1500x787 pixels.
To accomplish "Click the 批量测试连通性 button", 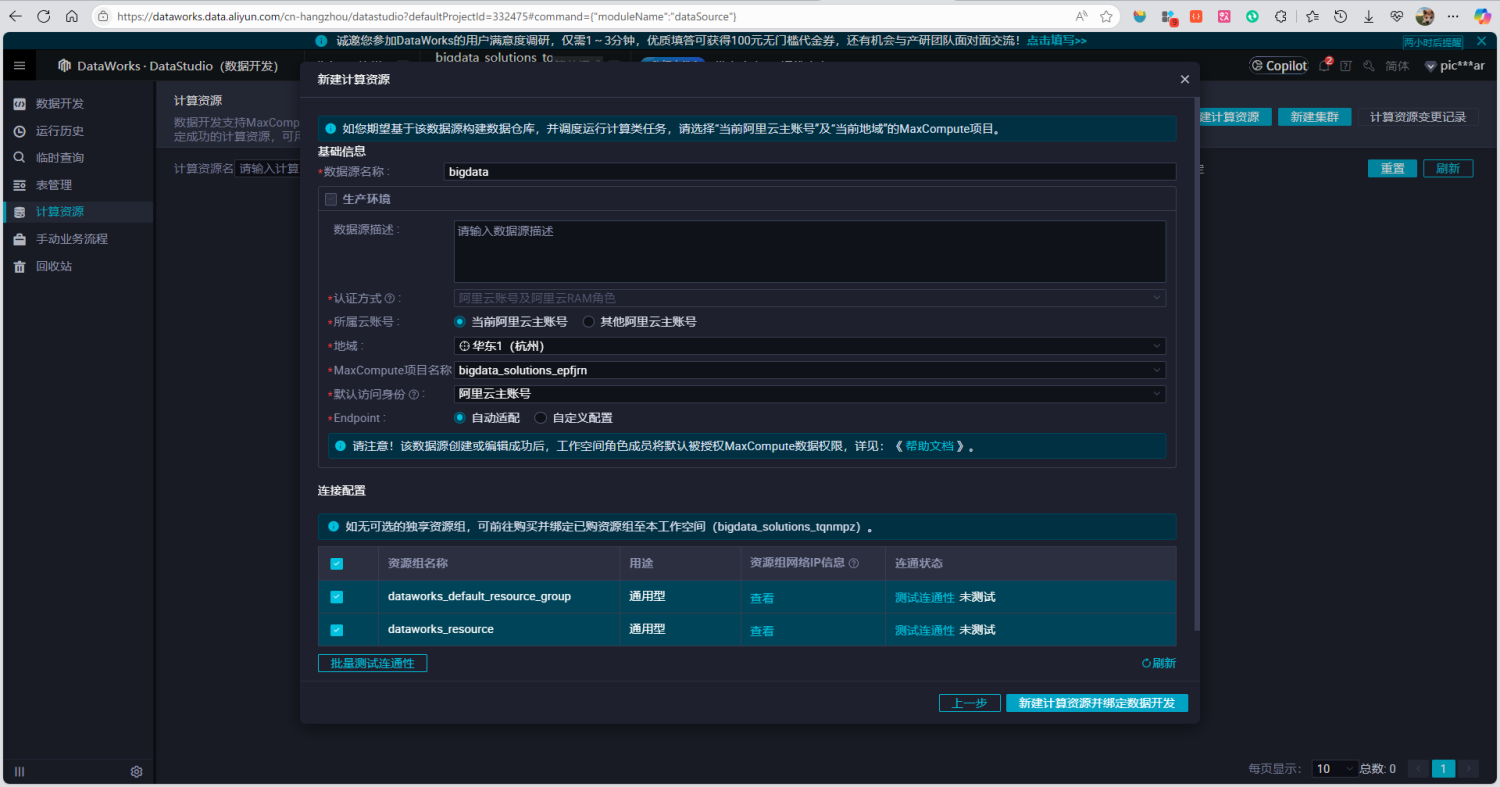I will 372,662.
